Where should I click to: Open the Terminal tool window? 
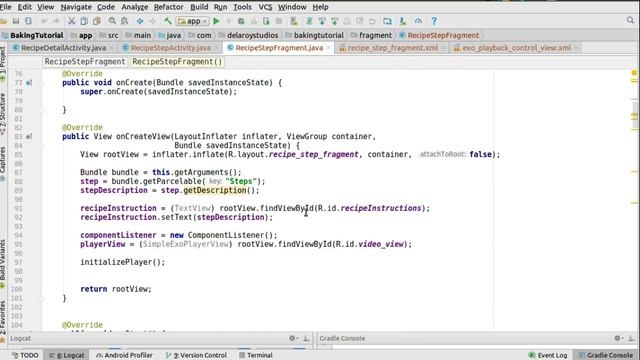pyautogui.click(x=256, y=355)
